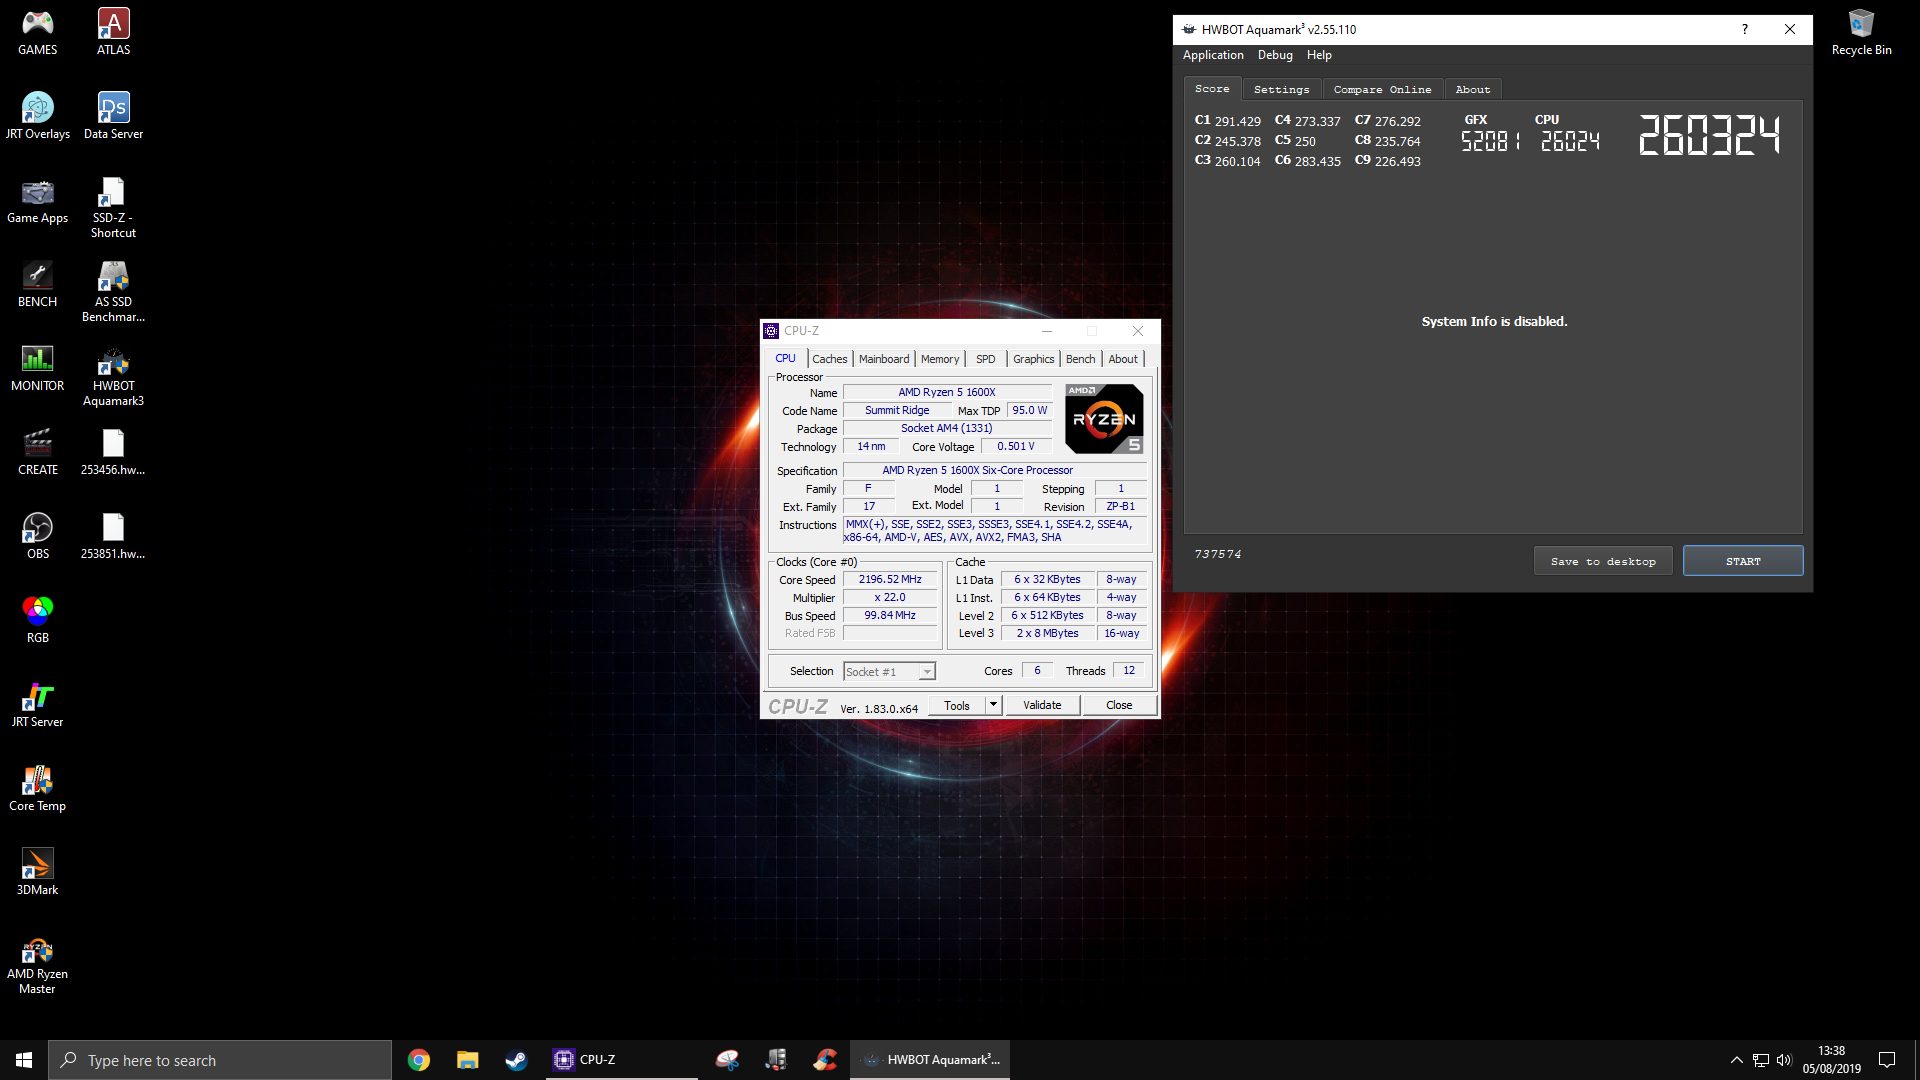Select AS SSD Benchmark desktop icon
The height and width of the screenshot is (1080, 1920).
click(x=113, y=292)
